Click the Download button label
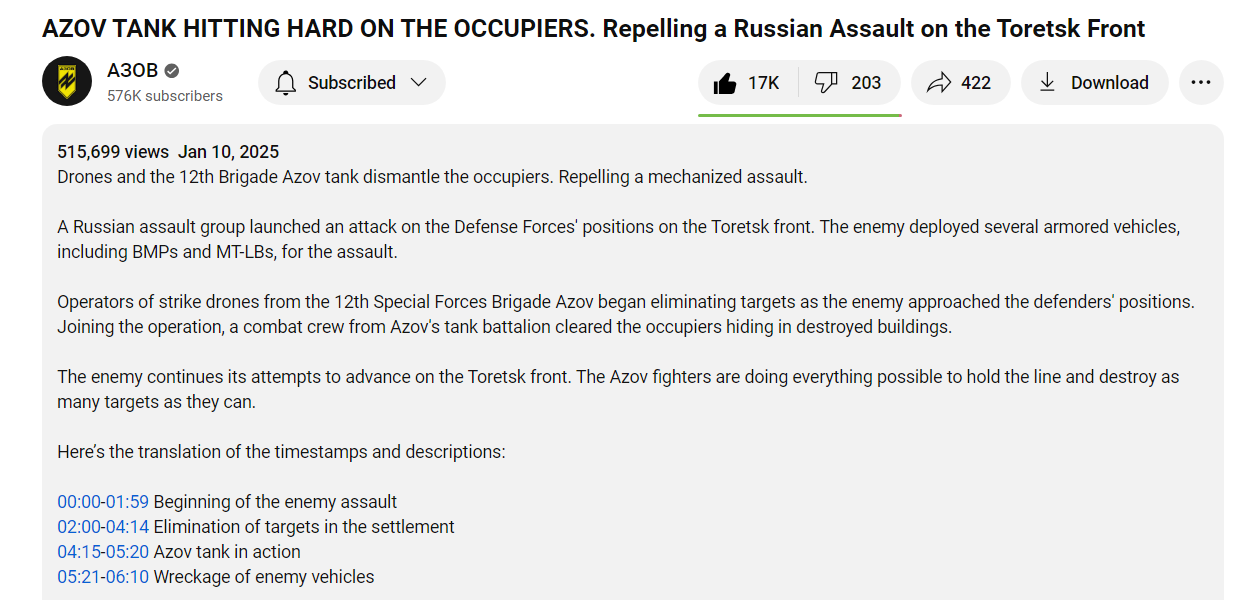 (x=1110, y=83)
